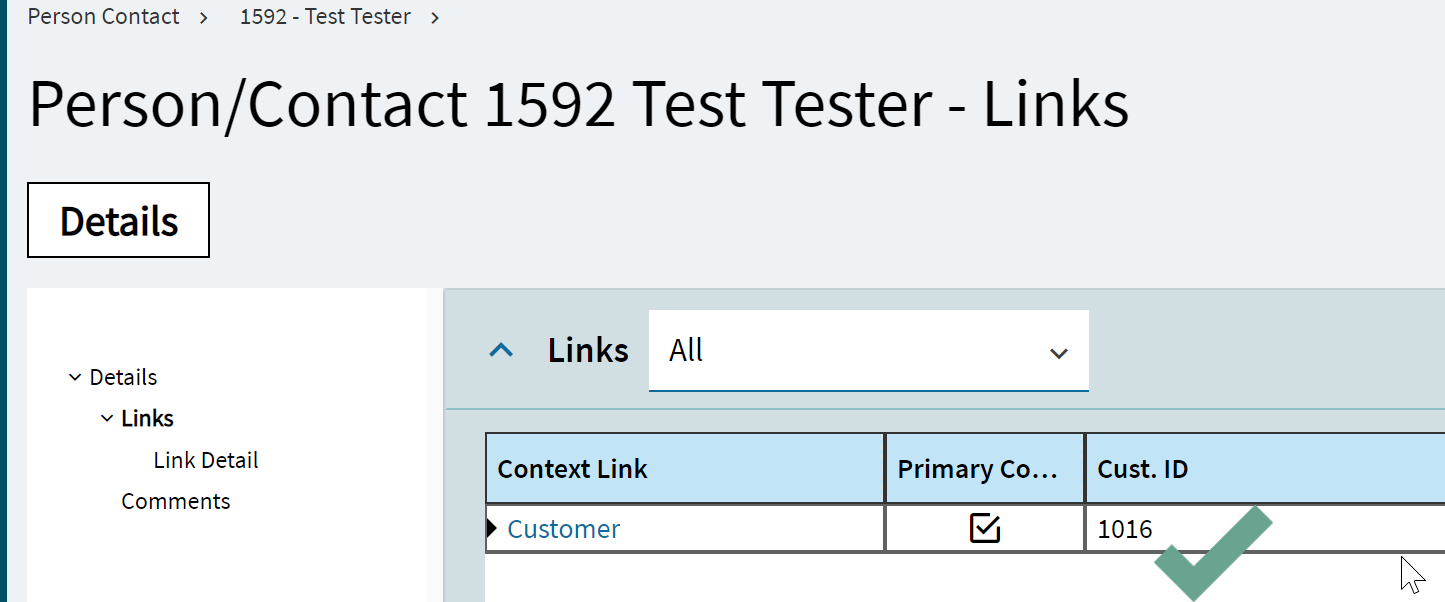Collapse the Links section with the up chevron
1445x602 pixels.
pyautogui.click(x=501, y=350)
